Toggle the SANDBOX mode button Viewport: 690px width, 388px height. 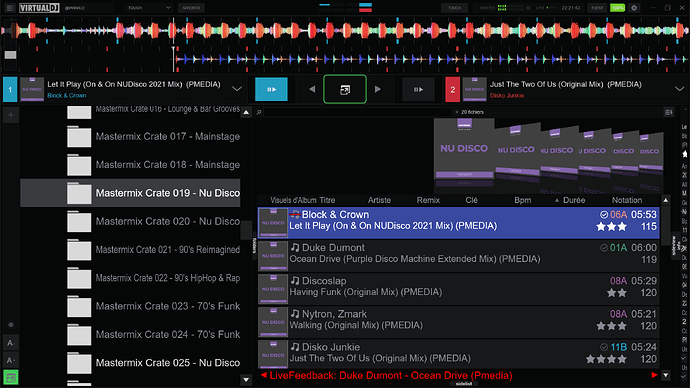click(191, 8)
